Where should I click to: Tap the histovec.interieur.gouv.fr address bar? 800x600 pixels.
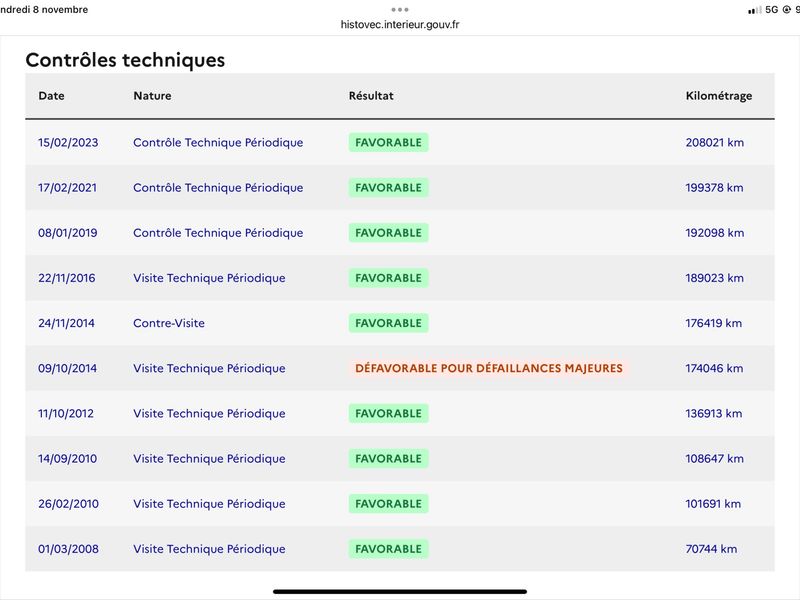pos(399,24)
